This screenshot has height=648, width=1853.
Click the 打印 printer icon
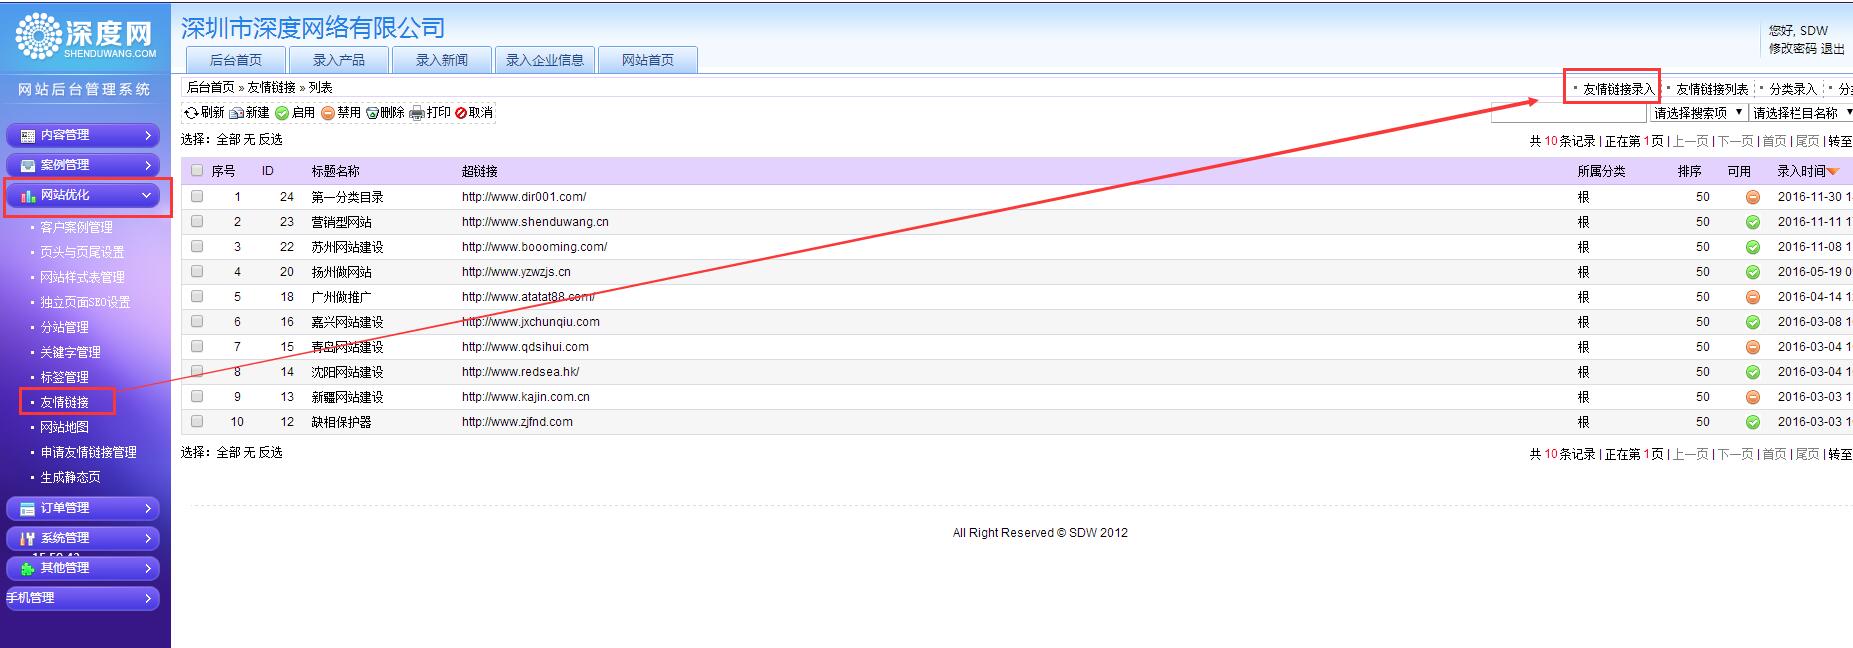417,113
